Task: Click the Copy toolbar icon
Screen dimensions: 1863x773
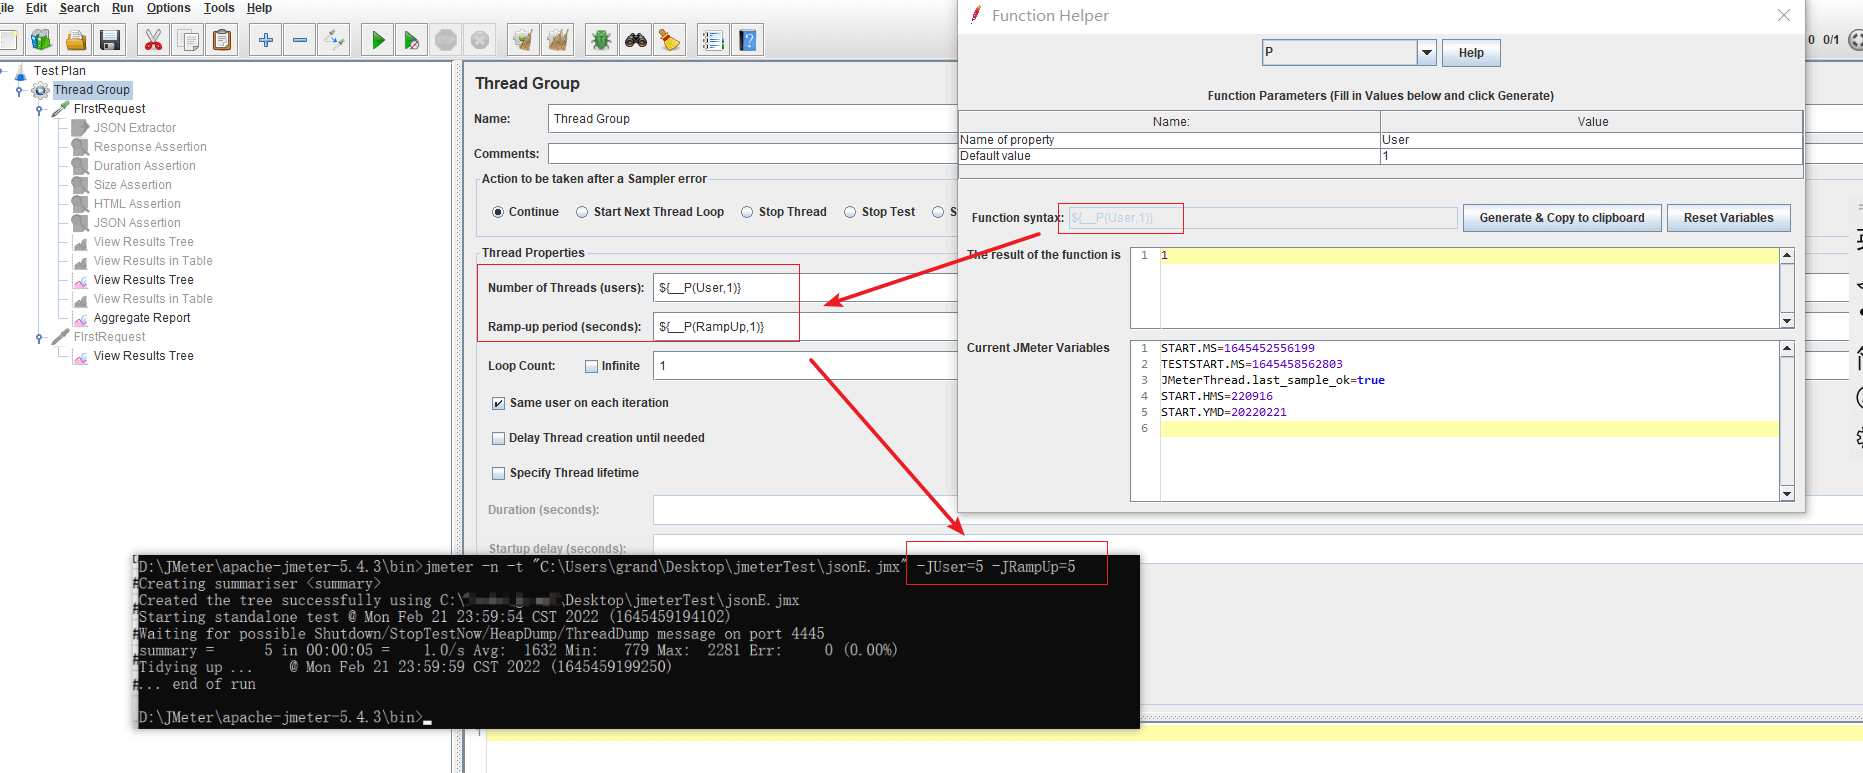Action: [187, 40]
